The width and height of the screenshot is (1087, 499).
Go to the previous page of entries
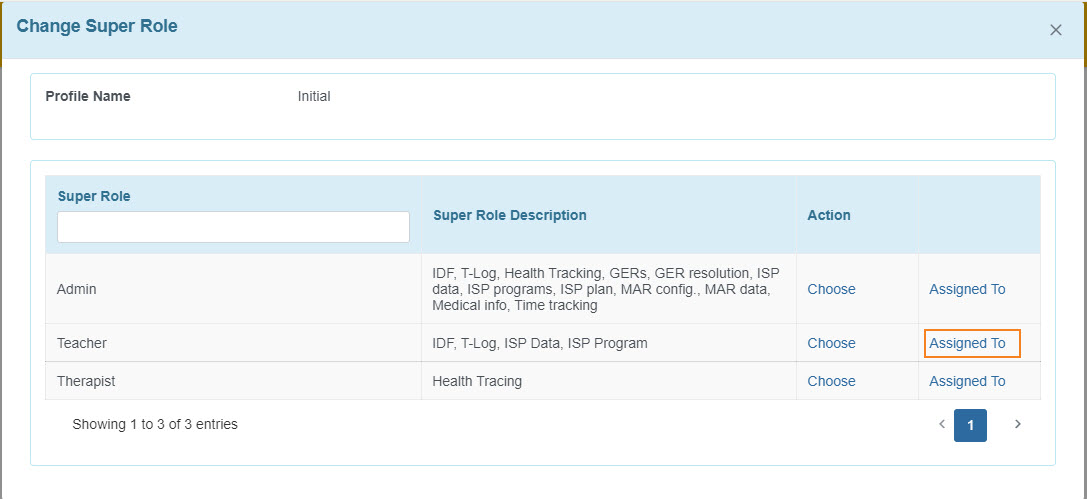pyautogui.click(x=941, y=424)
